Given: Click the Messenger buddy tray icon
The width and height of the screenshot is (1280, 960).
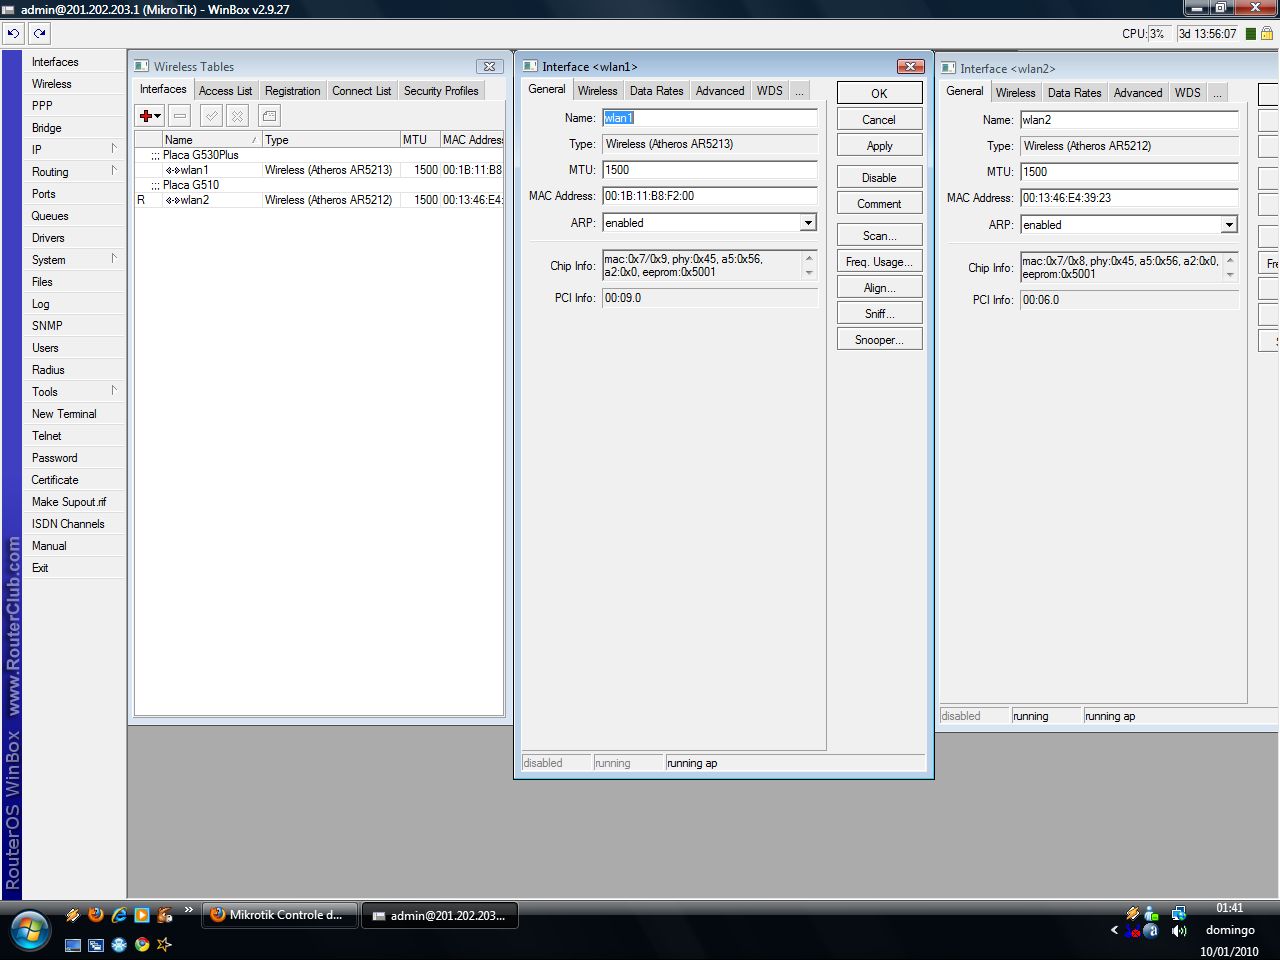Looking at the screenshot, I should 1151,913.
